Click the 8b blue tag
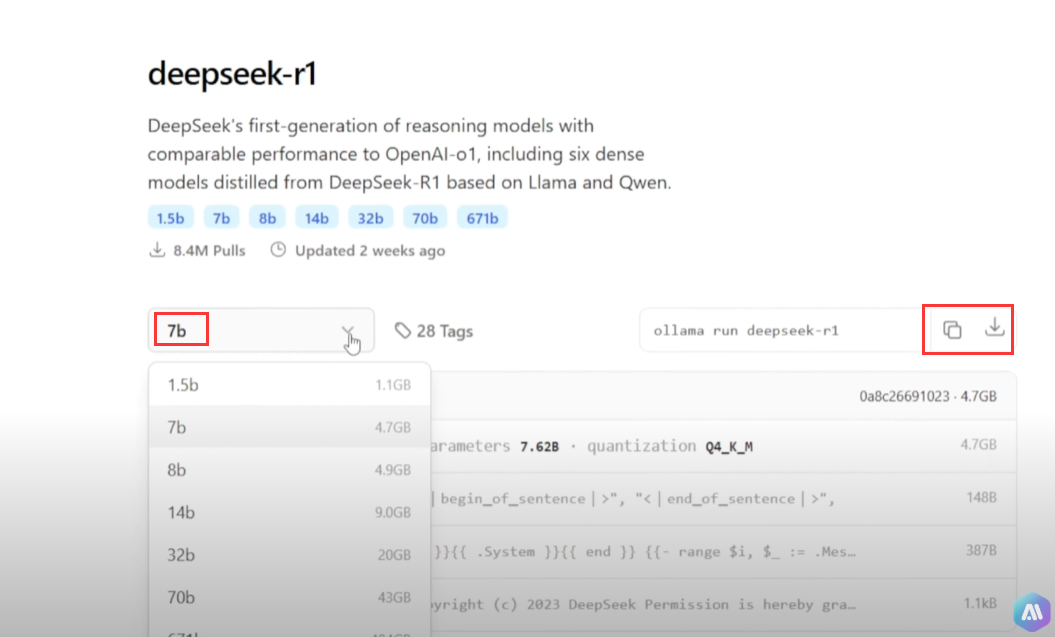The image size is (1055, 637). pyautogui.click(x=267, y=218)
